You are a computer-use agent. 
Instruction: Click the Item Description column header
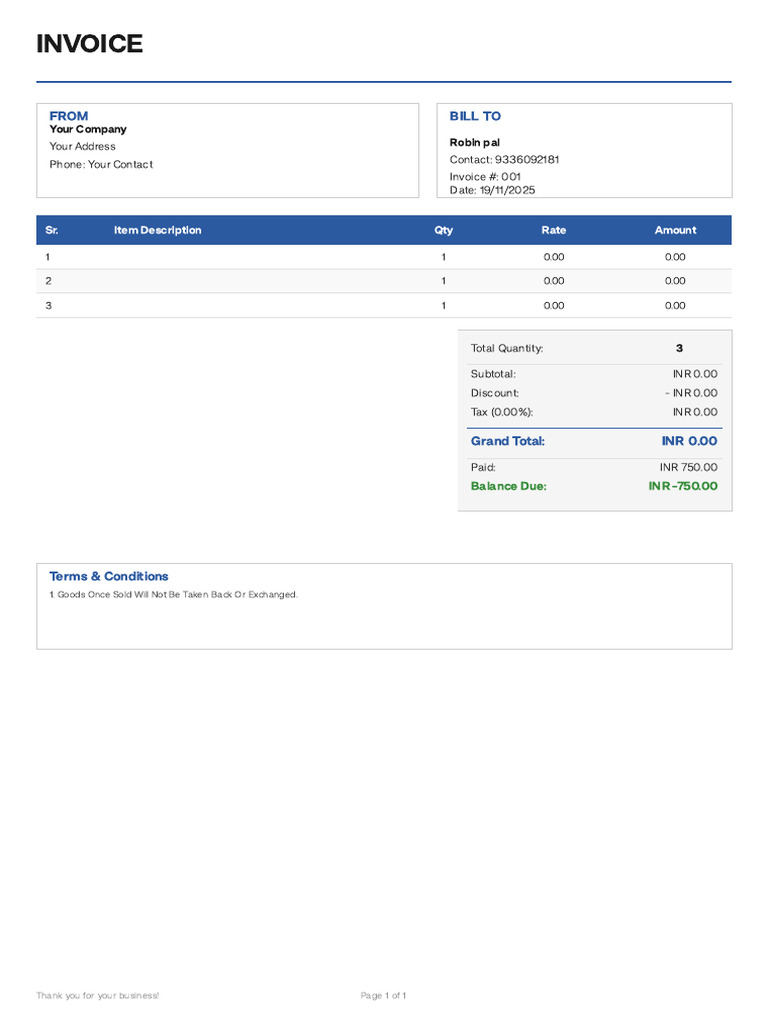[x=157, y=230]
